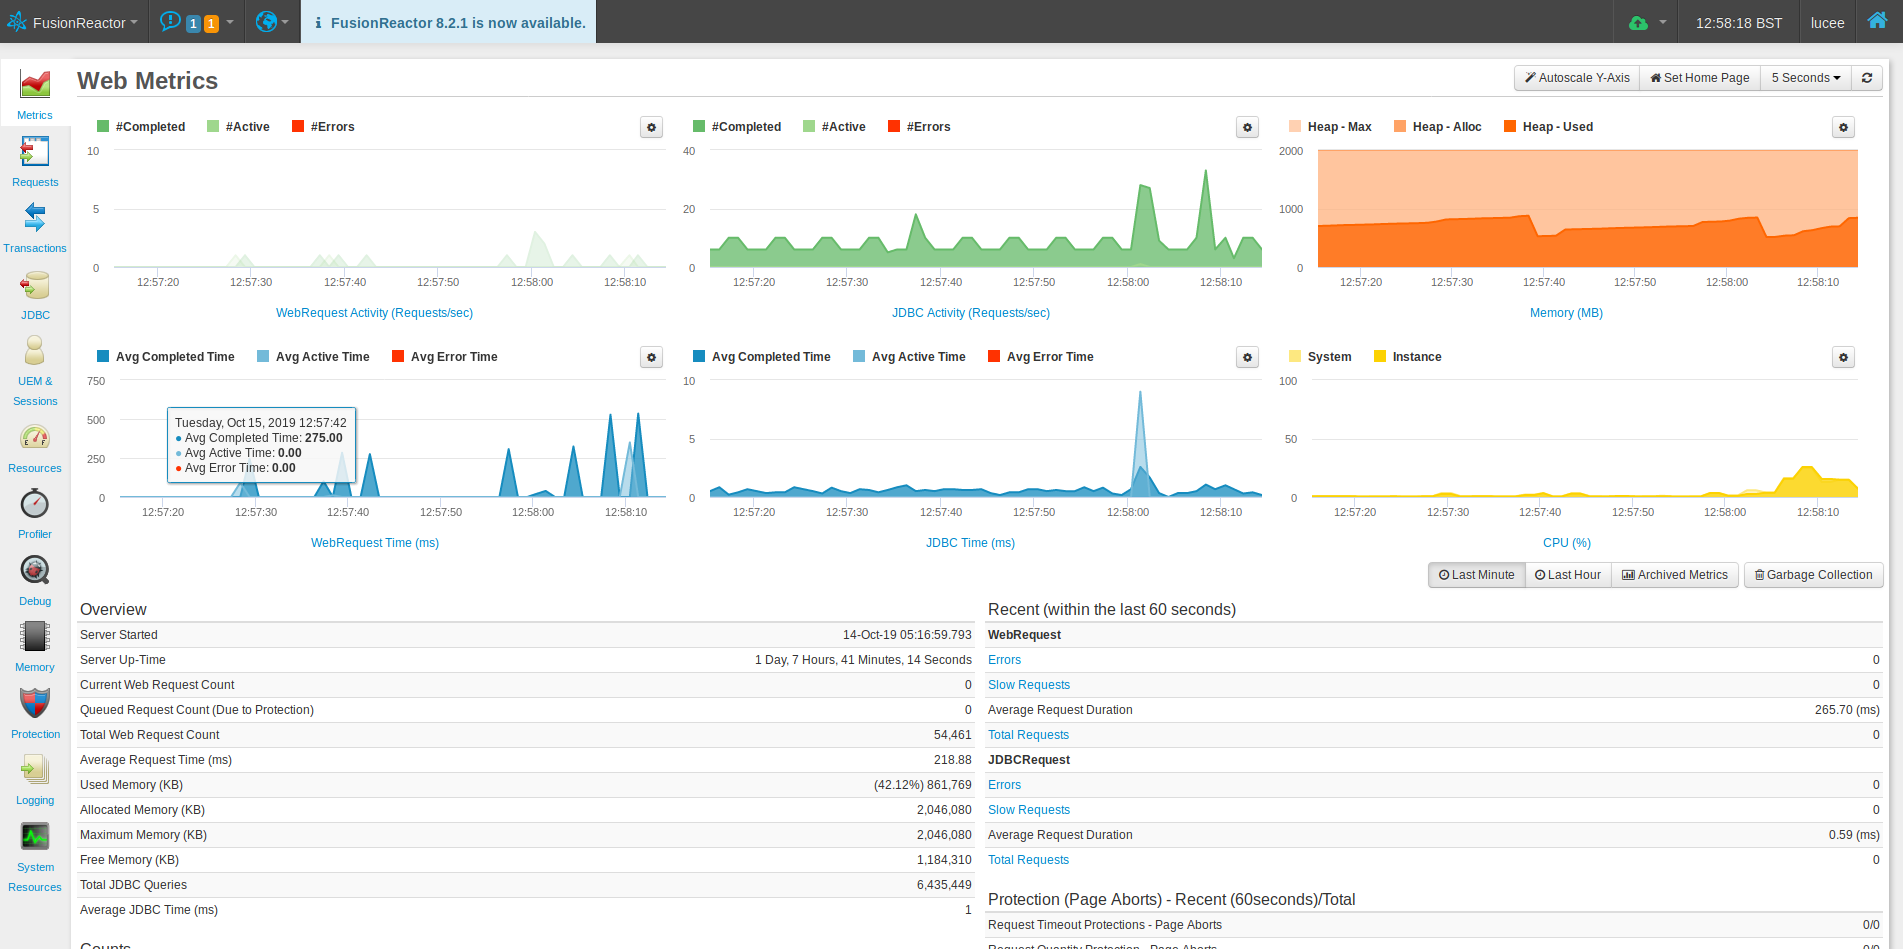Click the Server Up-Time row
This screenshot has width=1903, height=949.
[526, 660]
